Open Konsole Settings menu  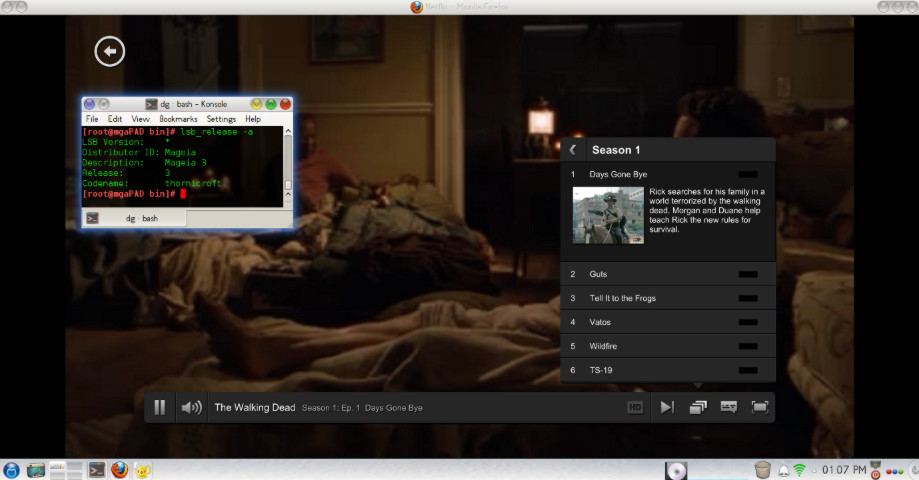pyautogui.click(x=221, y=119)
